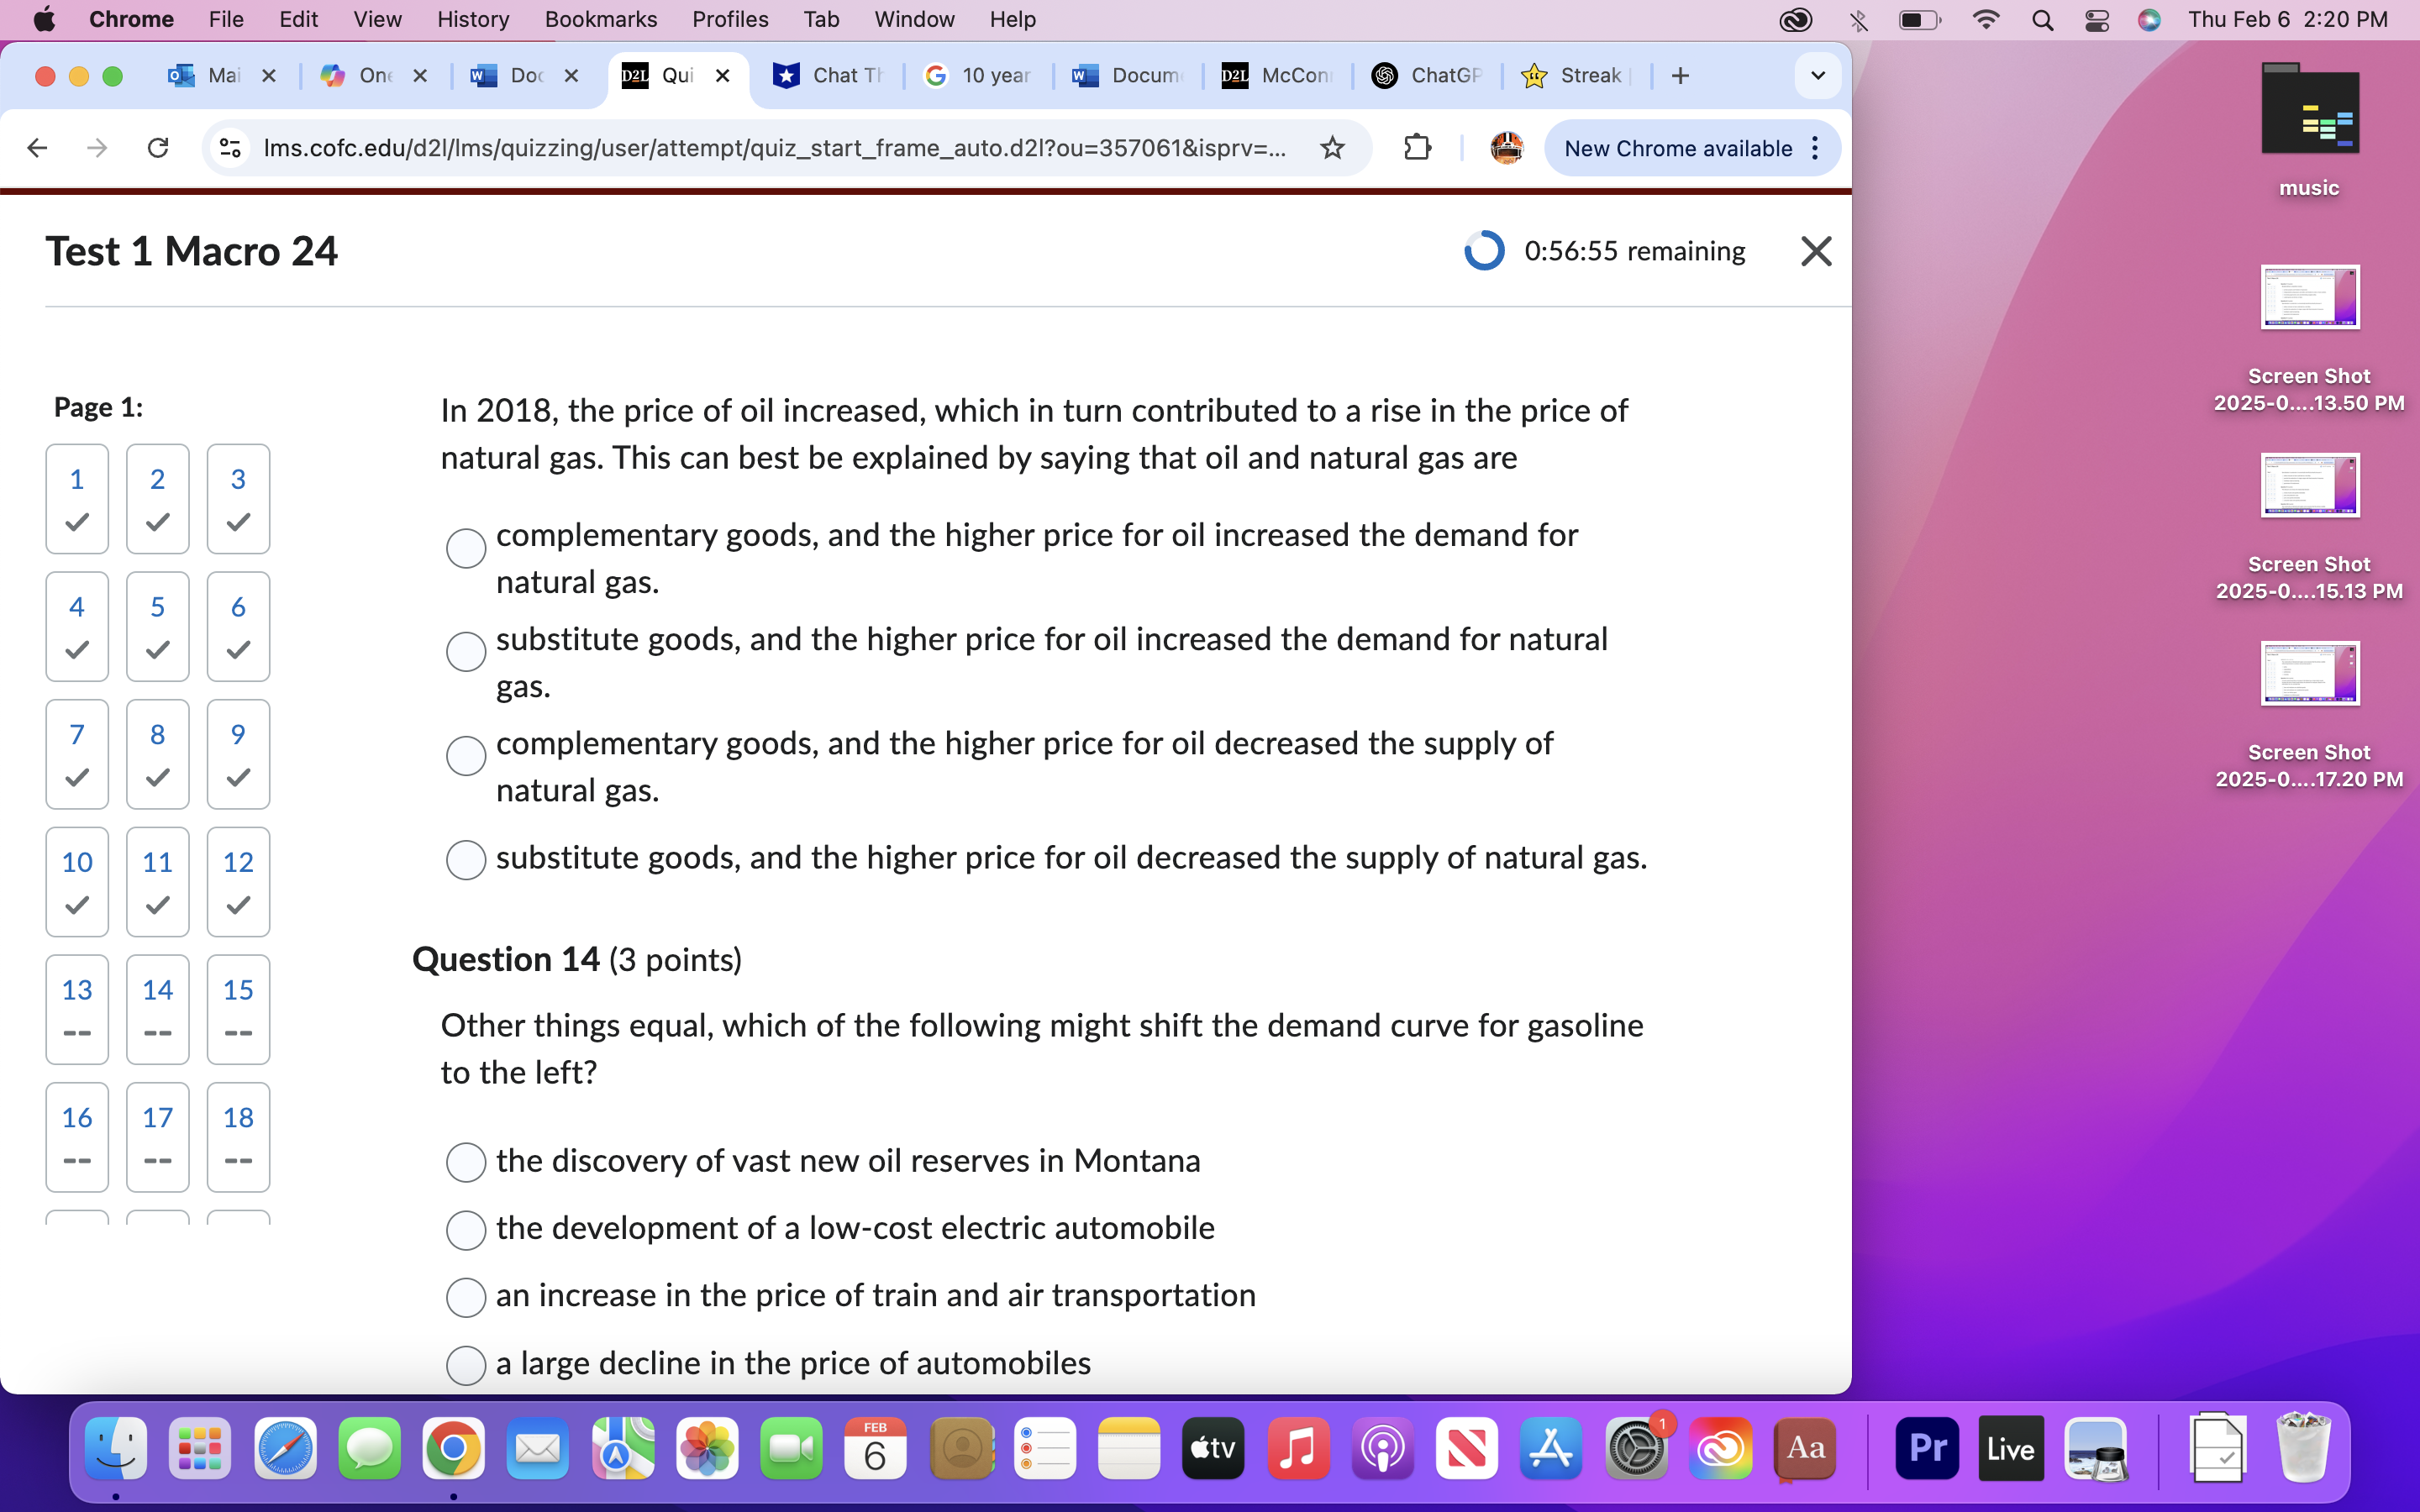Viewport: 2420px width, 1512px height.
Task: Click the quiz timer progress indicator
Action: [1484, 250]
